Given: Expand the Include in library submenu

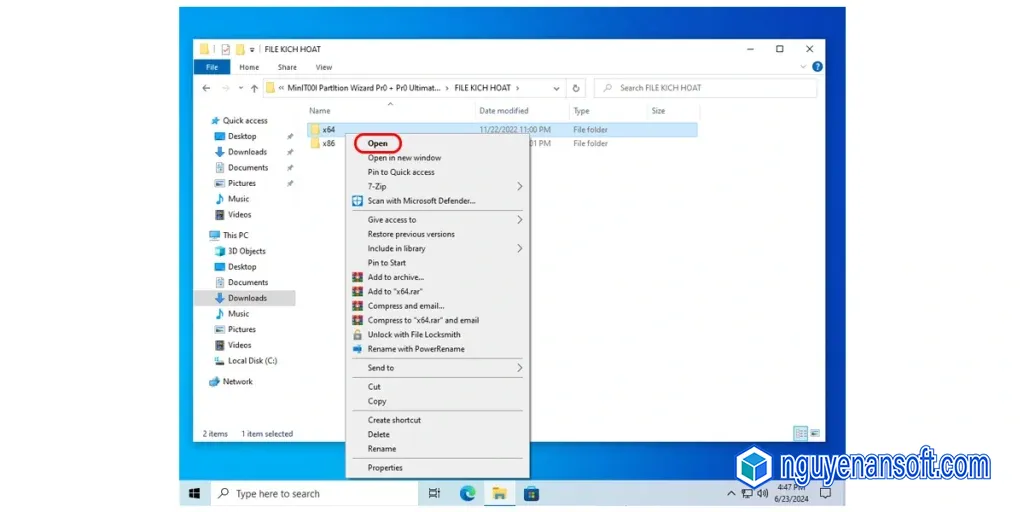Looking at the screenshot, I should 438,248.
